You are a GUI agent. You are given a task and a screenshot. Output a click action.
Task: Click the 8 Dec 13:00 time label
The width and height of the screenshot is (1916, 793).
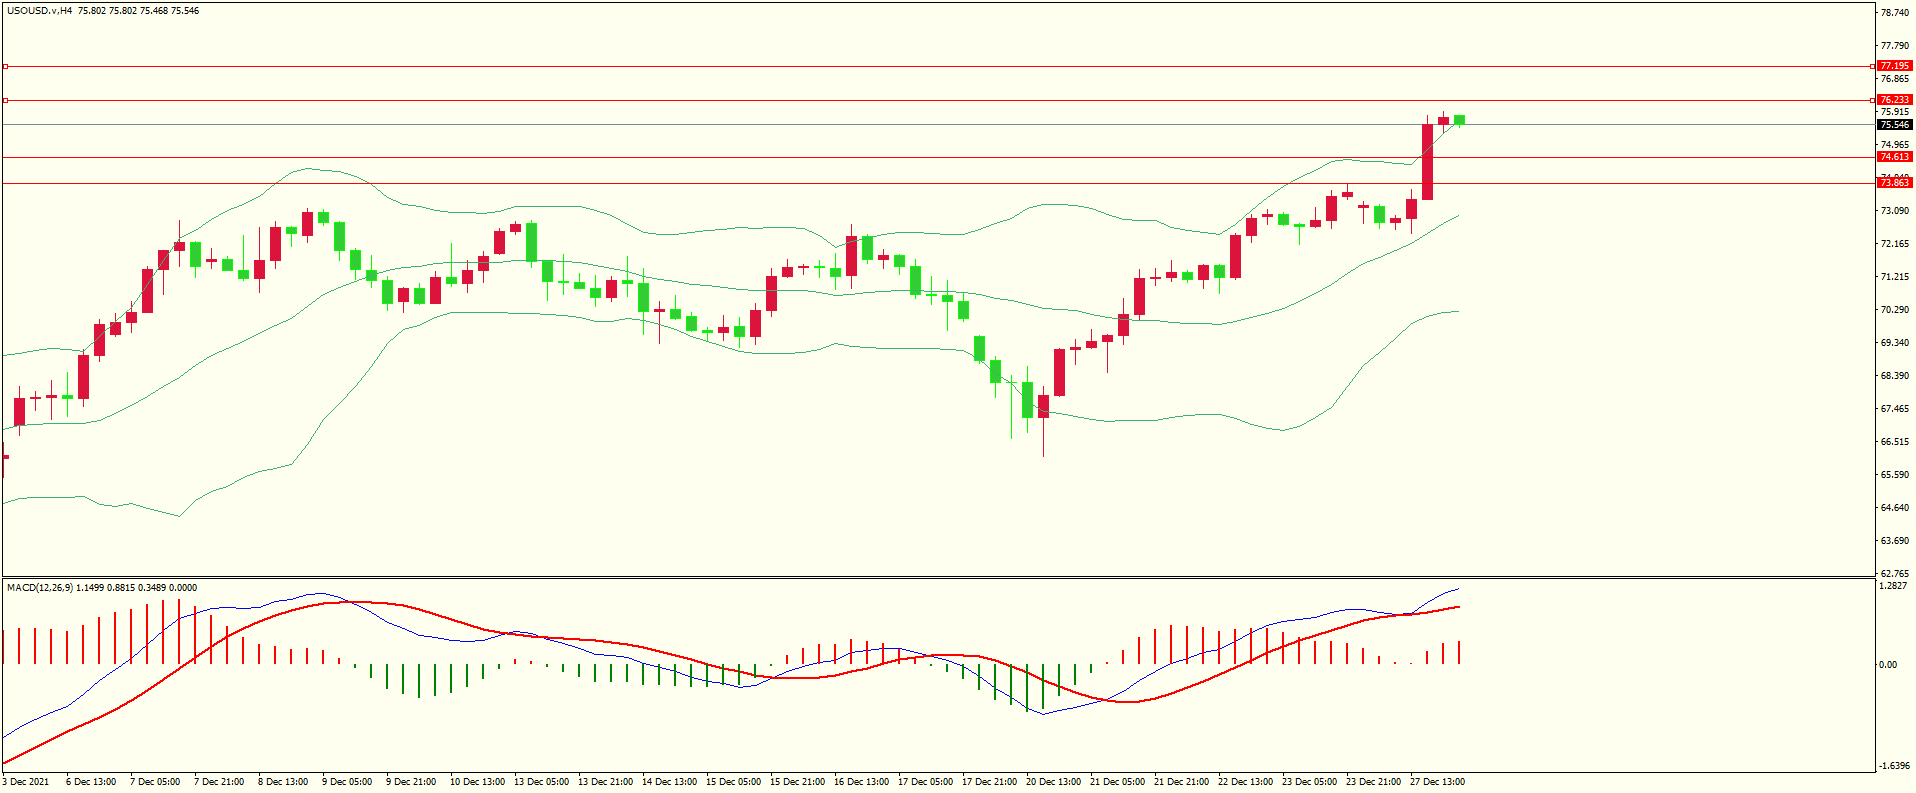[x=283, y=782]
